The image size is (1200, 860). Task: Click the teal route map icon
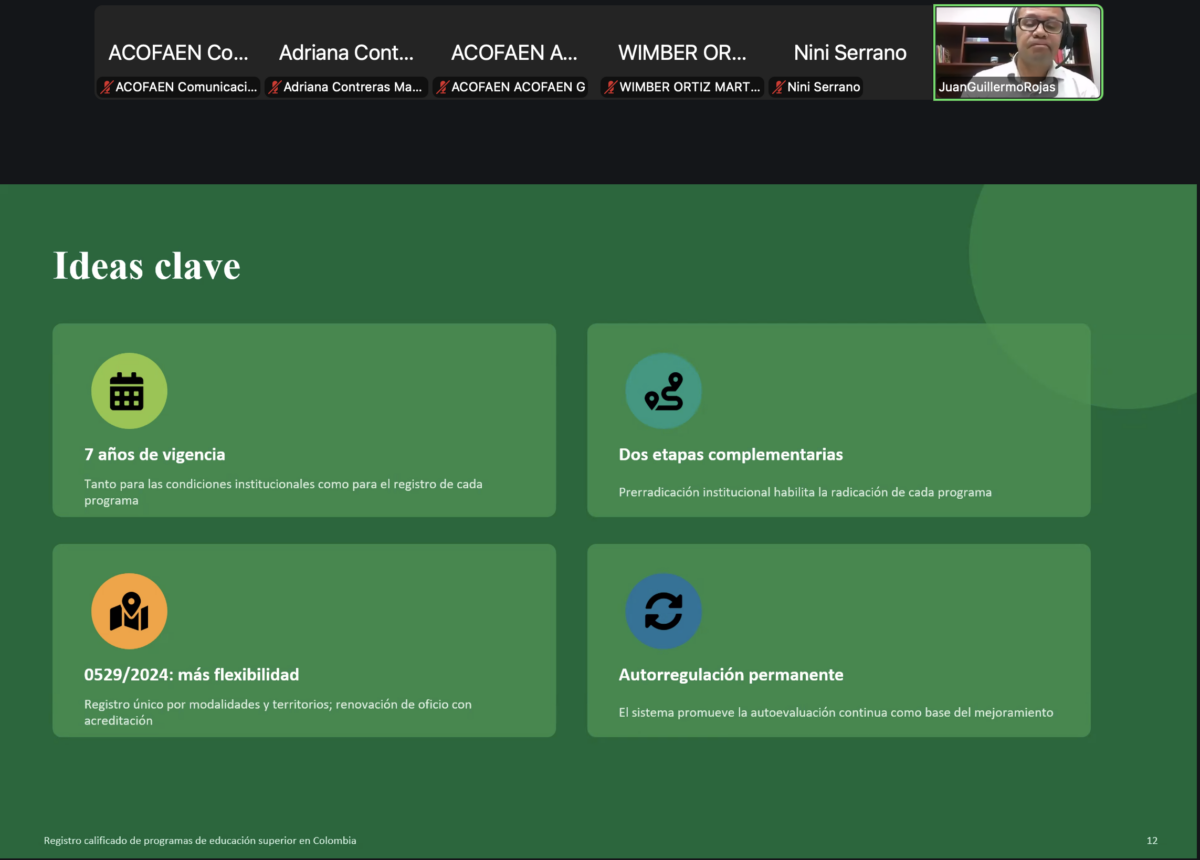[664, 391]
